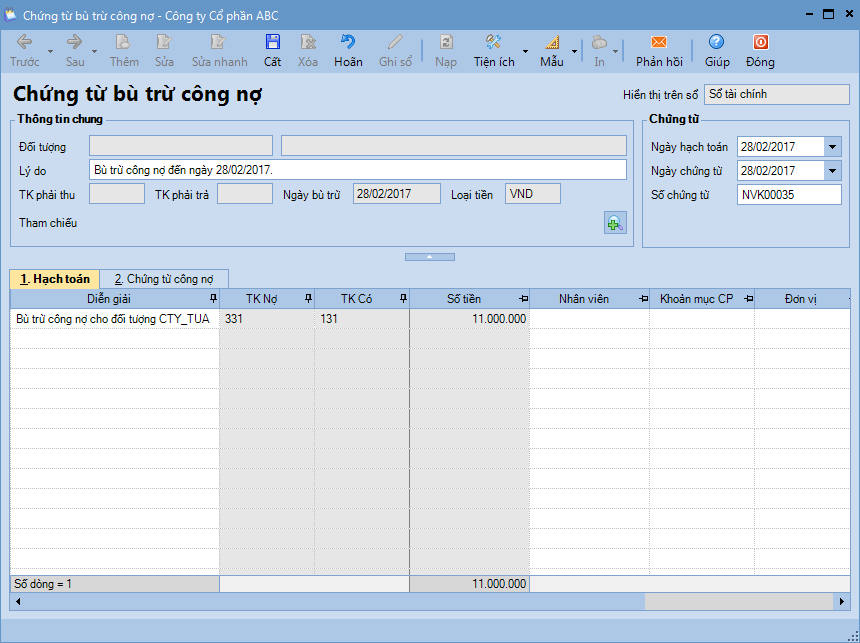
Task: Collapse the general information panel
Action: click(x=428, y=257)
